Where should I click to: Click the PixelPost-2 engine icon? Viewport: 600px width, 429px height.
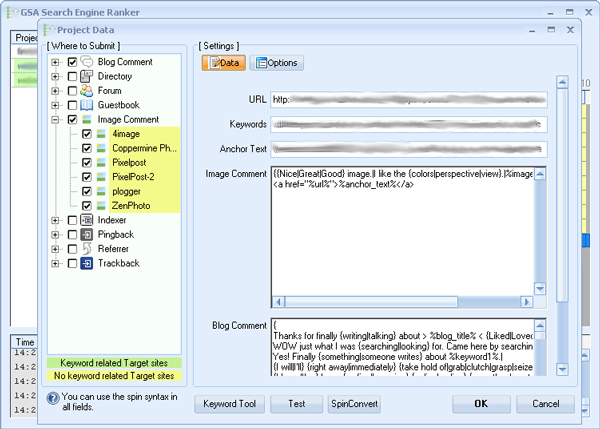[x=101, y=177]
